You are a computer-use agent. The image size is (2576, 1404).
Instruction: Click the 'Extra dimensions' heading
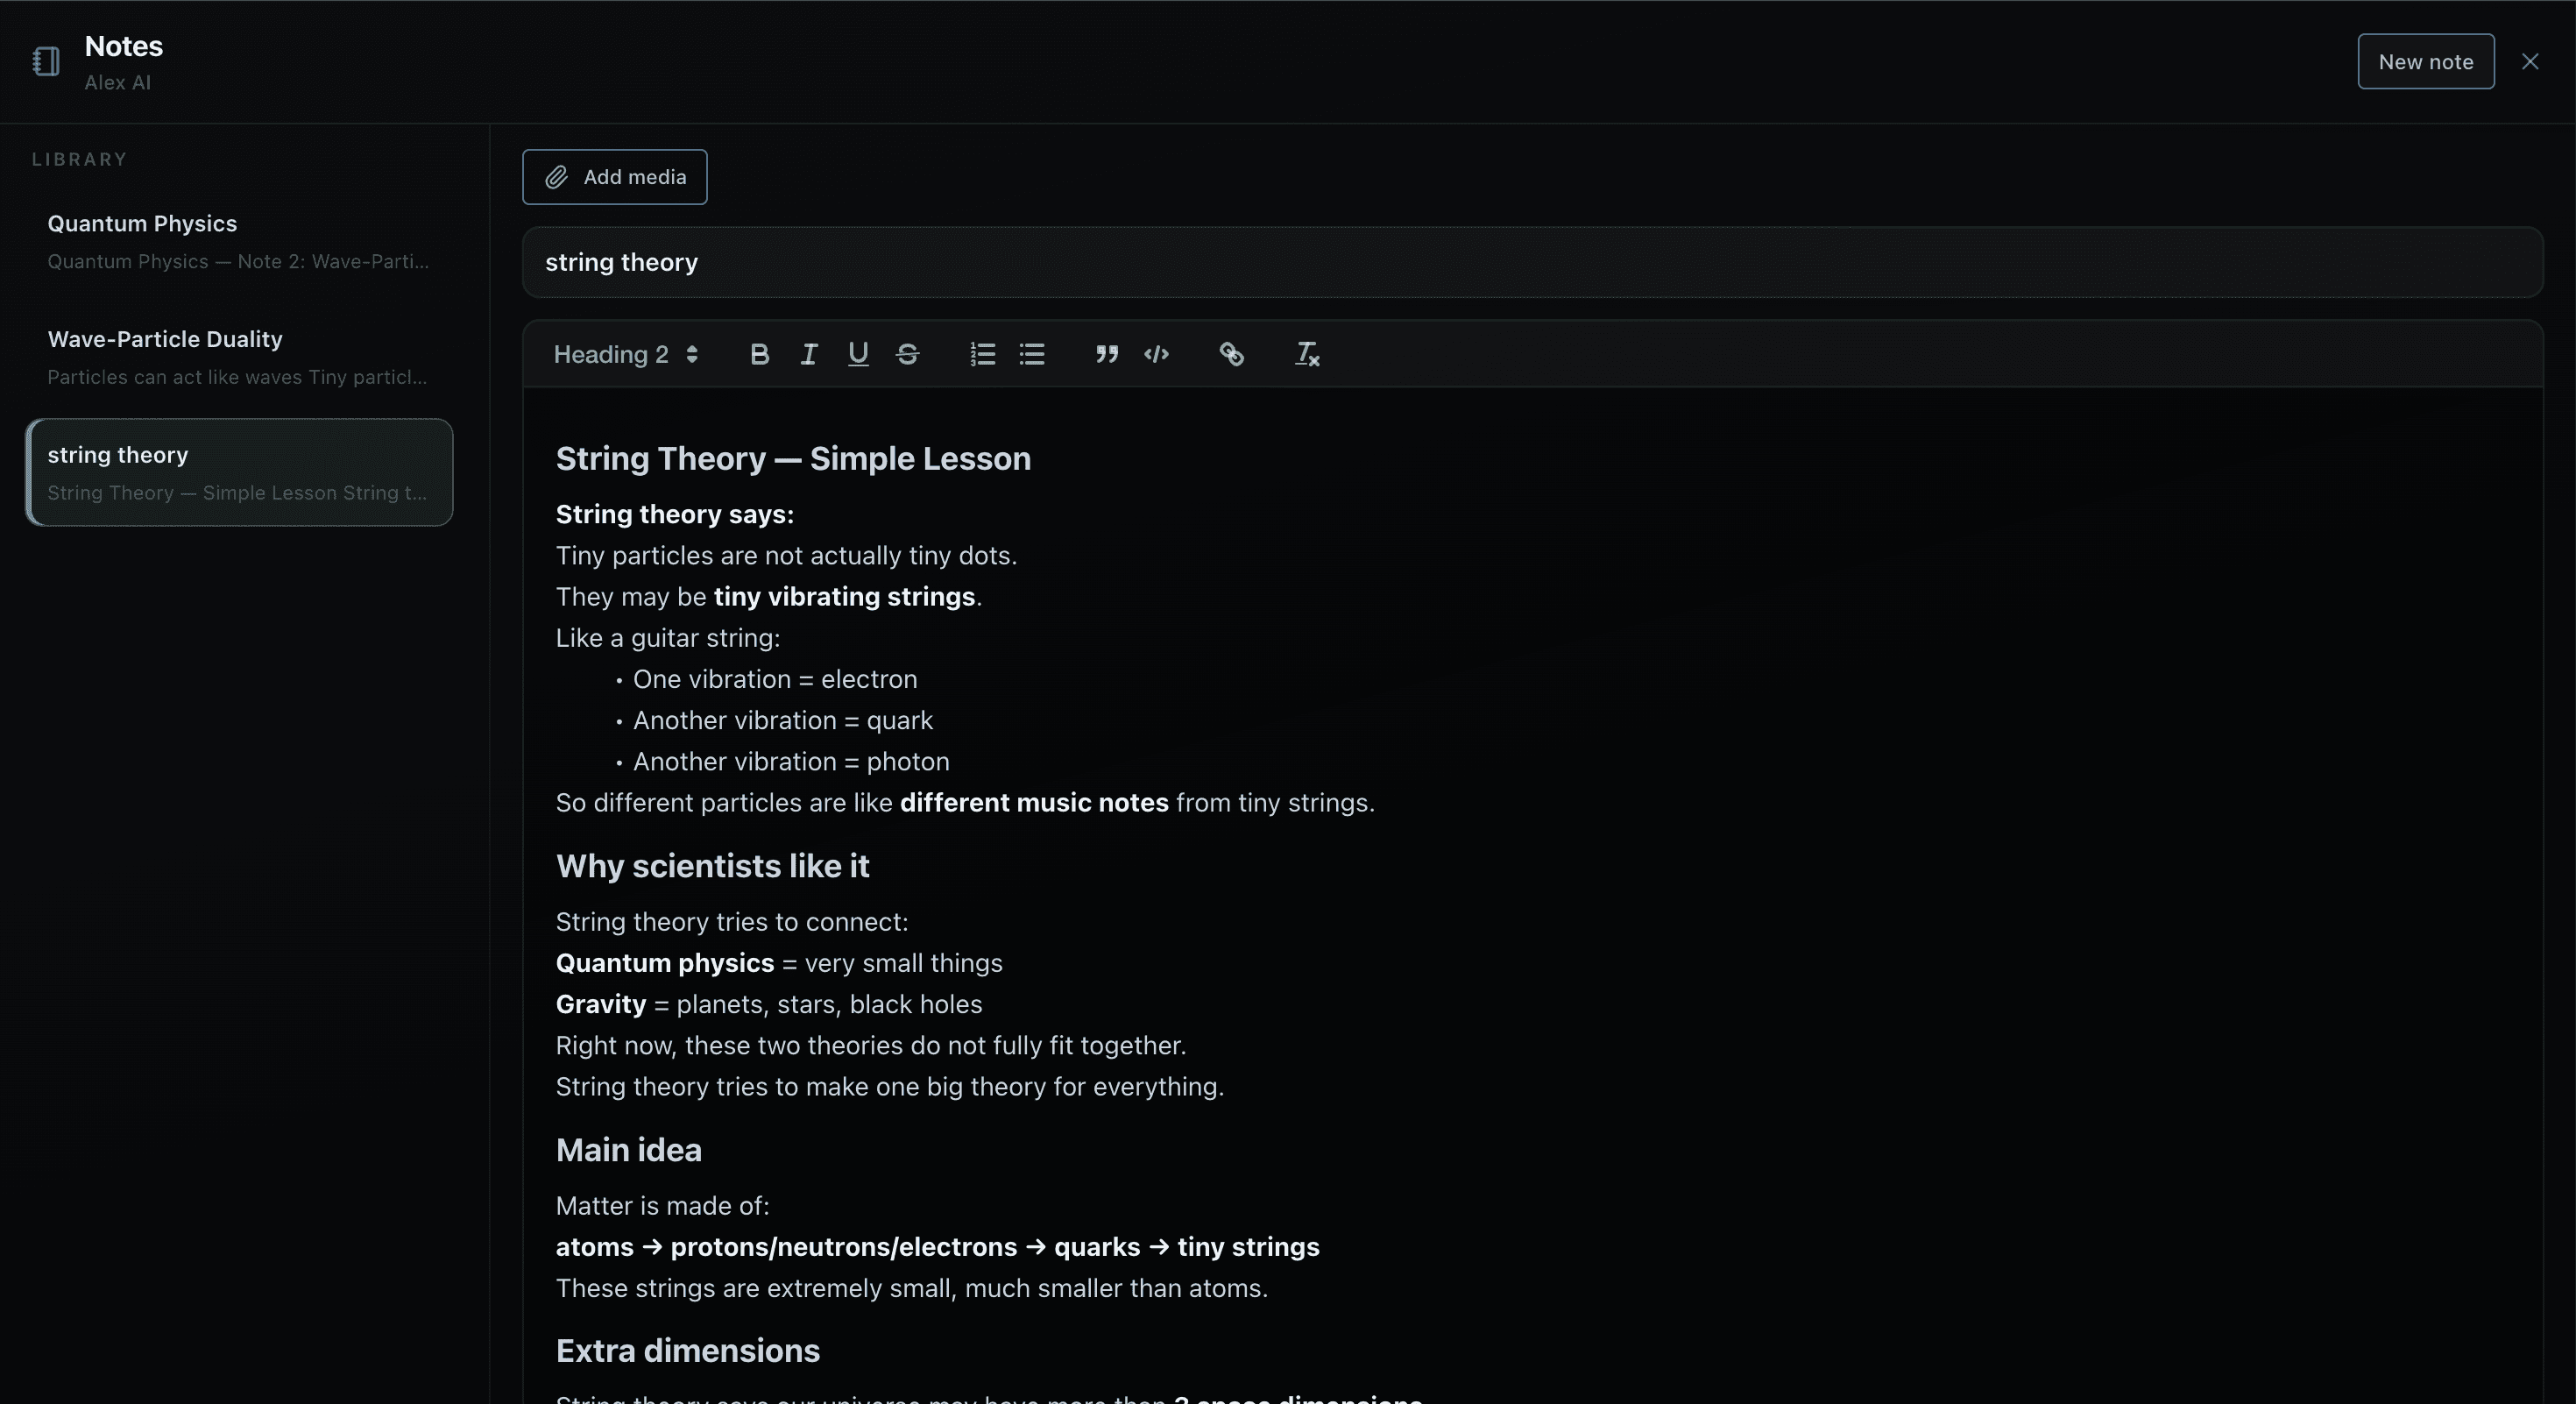687,1351
